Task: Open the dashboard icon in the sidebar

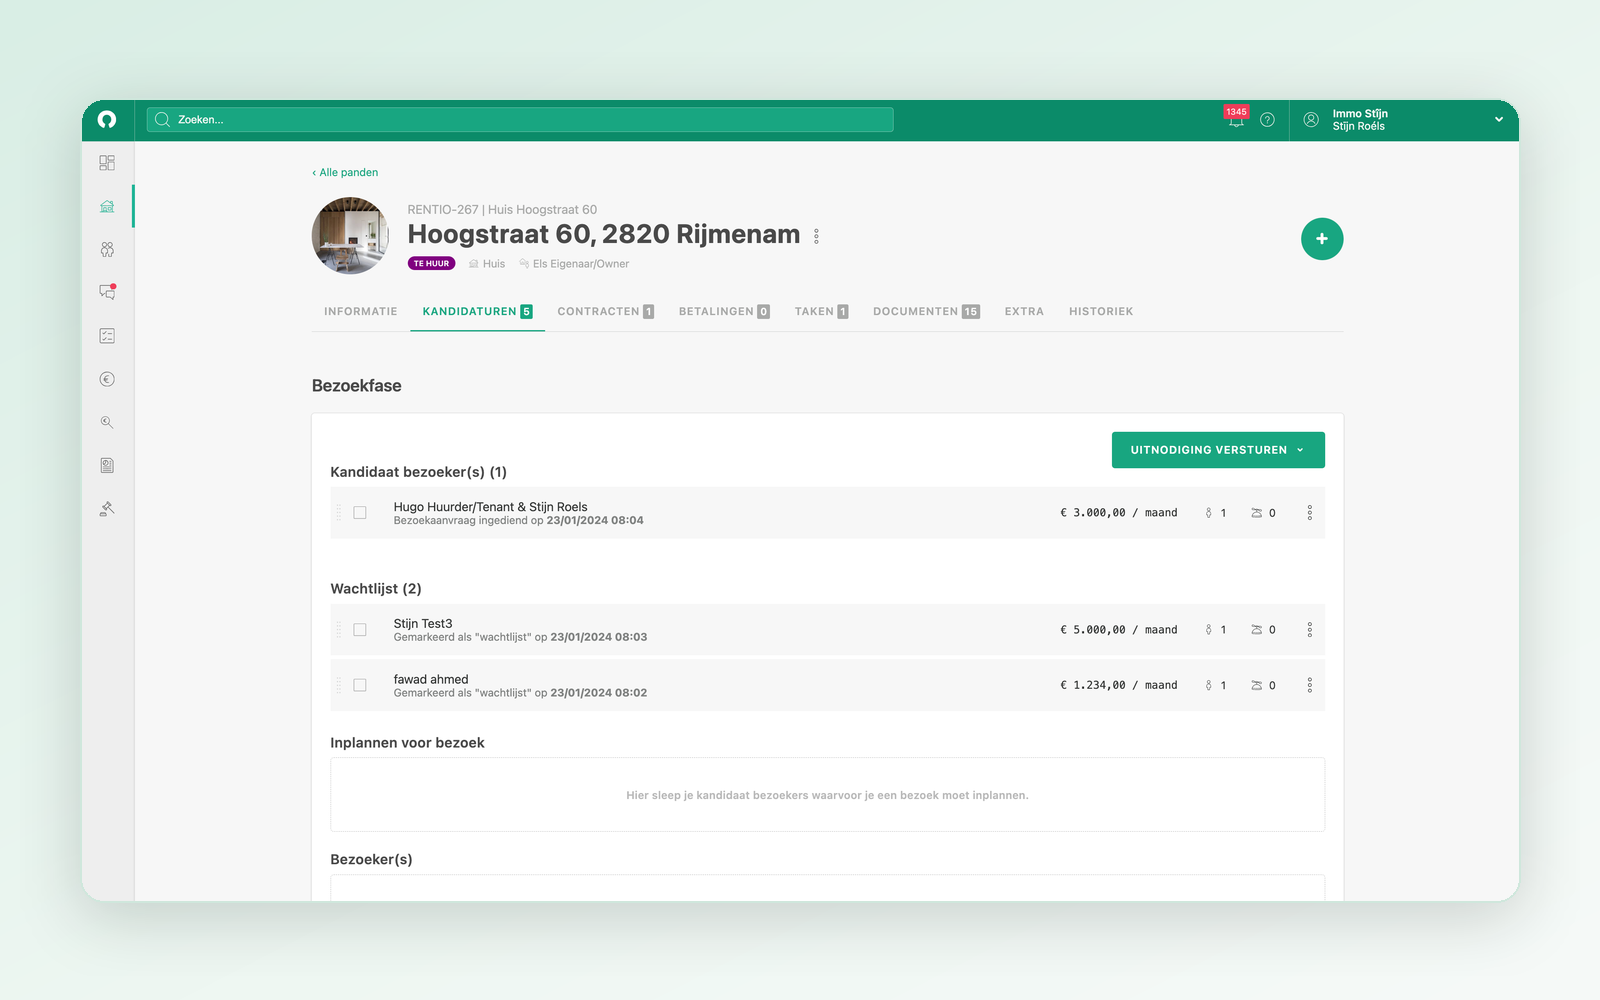Action: point(107,162)
